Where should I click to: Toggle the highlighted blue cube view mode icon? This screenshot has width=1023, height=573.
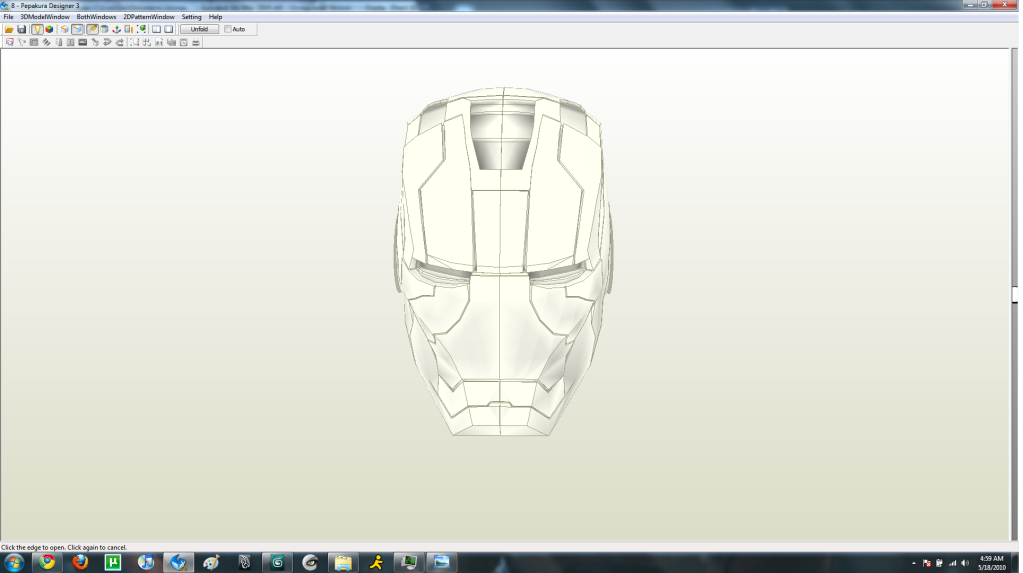click(78, 29)
